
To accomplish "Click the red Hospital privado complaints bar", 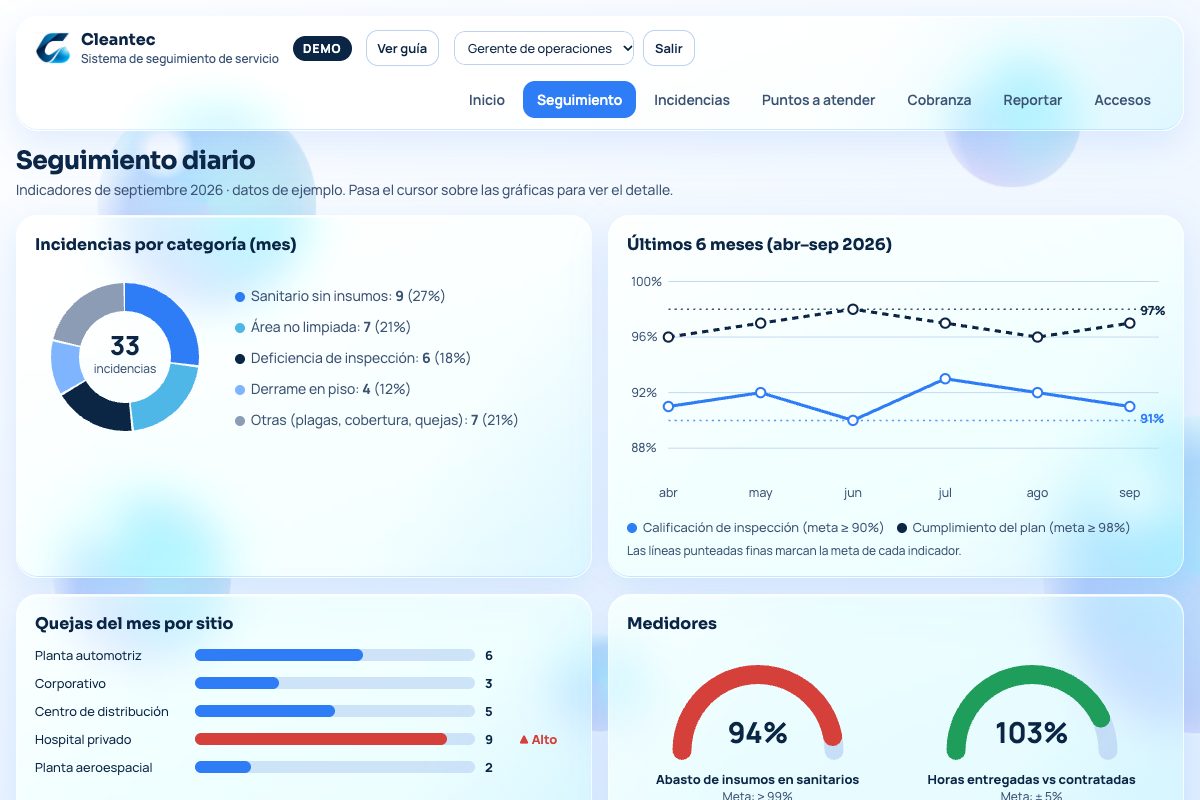I will click(321, 740).
